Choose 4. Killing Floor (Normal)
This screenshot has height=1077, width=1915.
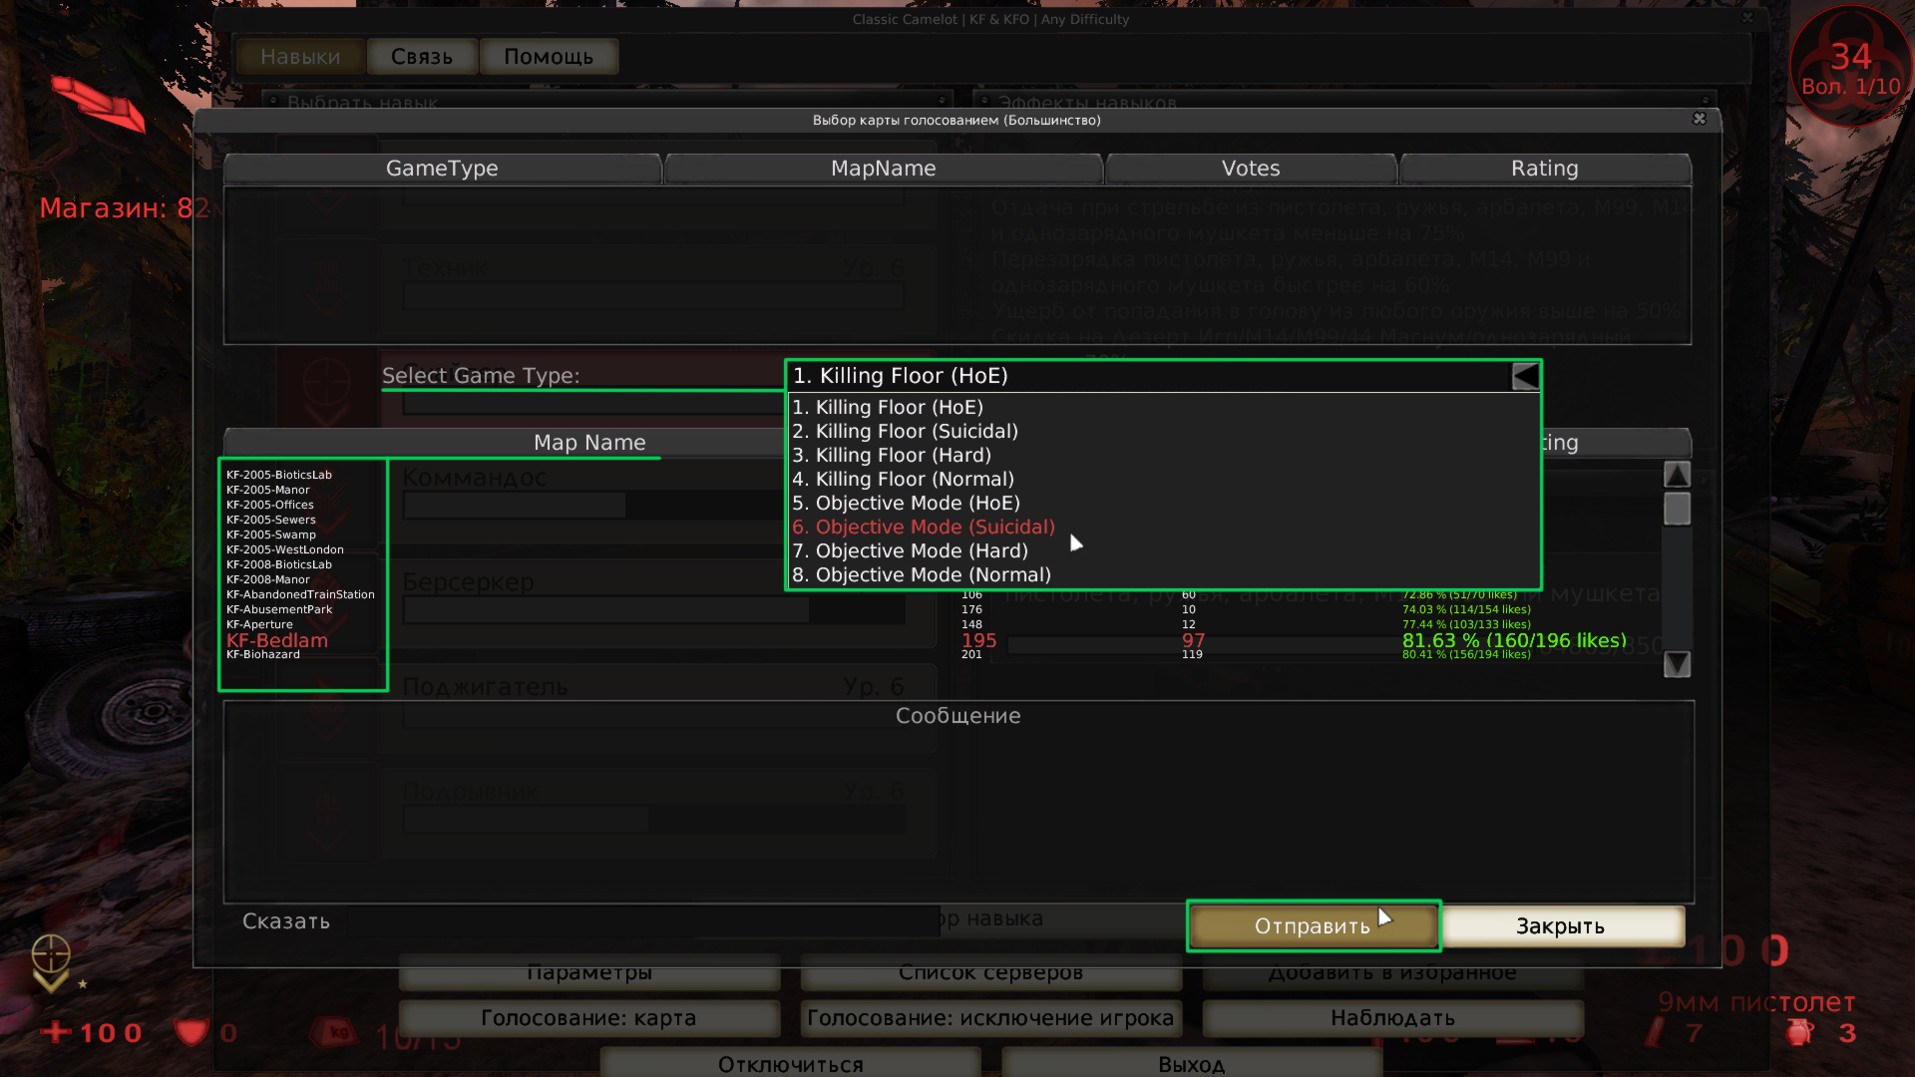coord(903,479)
